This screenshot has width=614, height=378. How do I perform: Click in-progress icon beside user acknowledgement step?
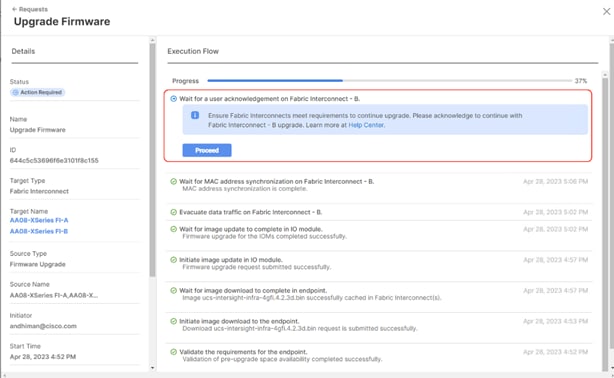(x=173, y=99)
